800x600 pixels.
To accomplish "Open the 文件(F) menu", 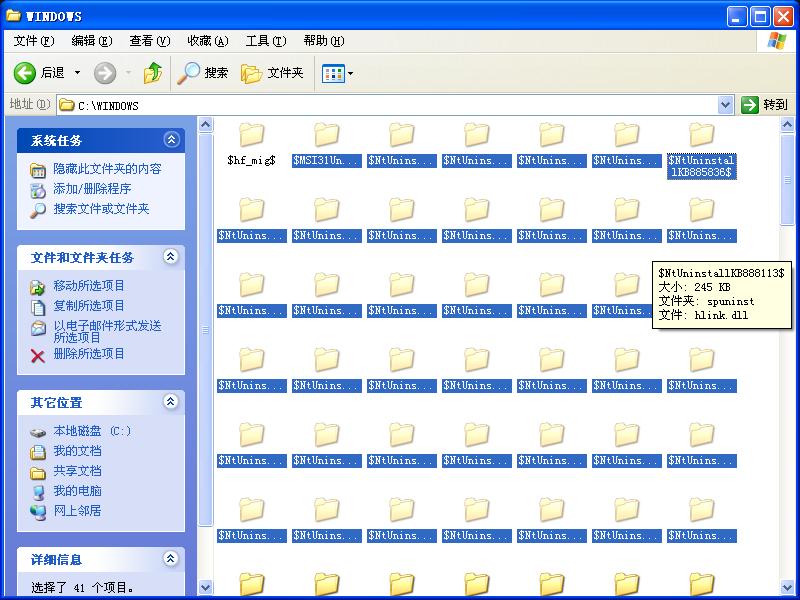I will (x=34, y=41).
